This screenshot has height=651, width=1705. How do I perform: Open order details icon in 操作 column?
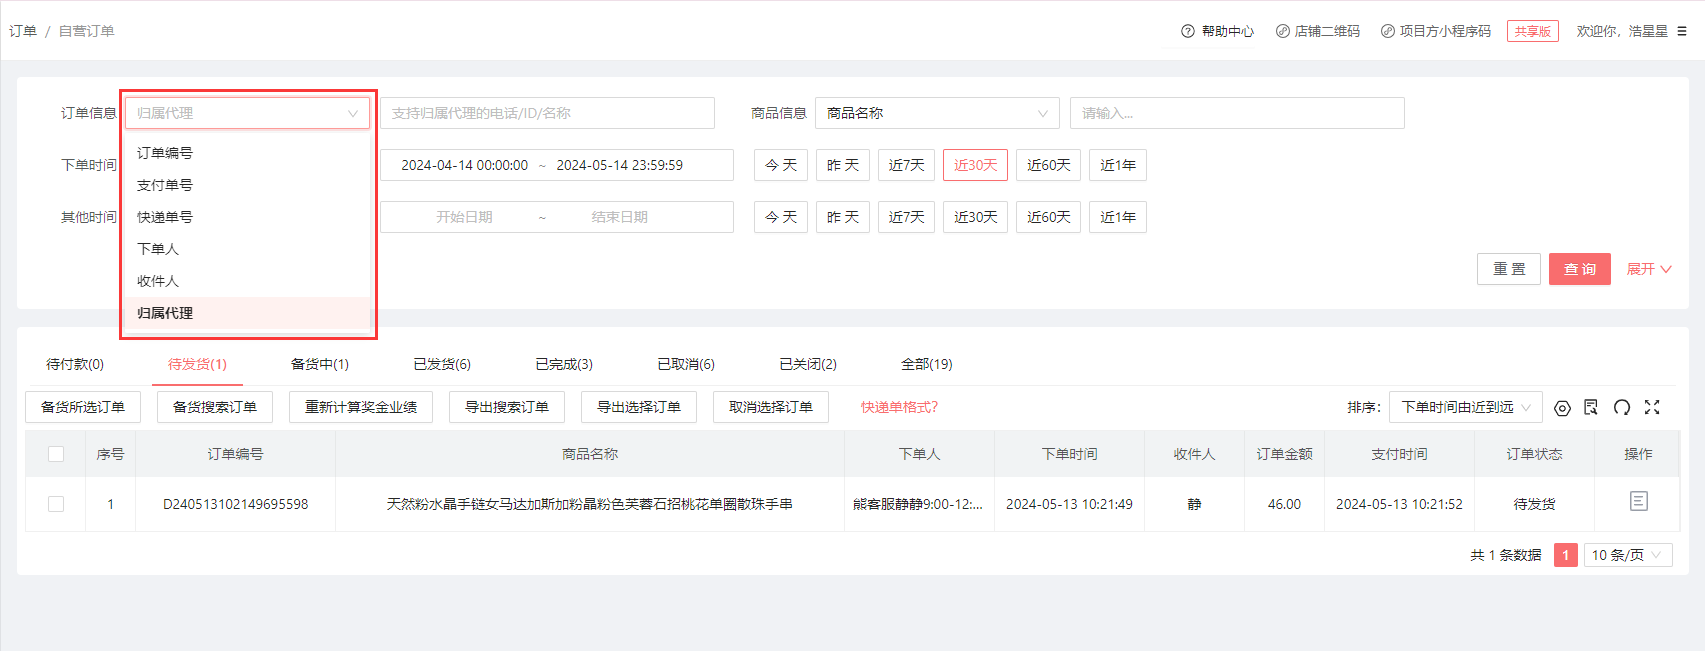[x=1638, y=501]
